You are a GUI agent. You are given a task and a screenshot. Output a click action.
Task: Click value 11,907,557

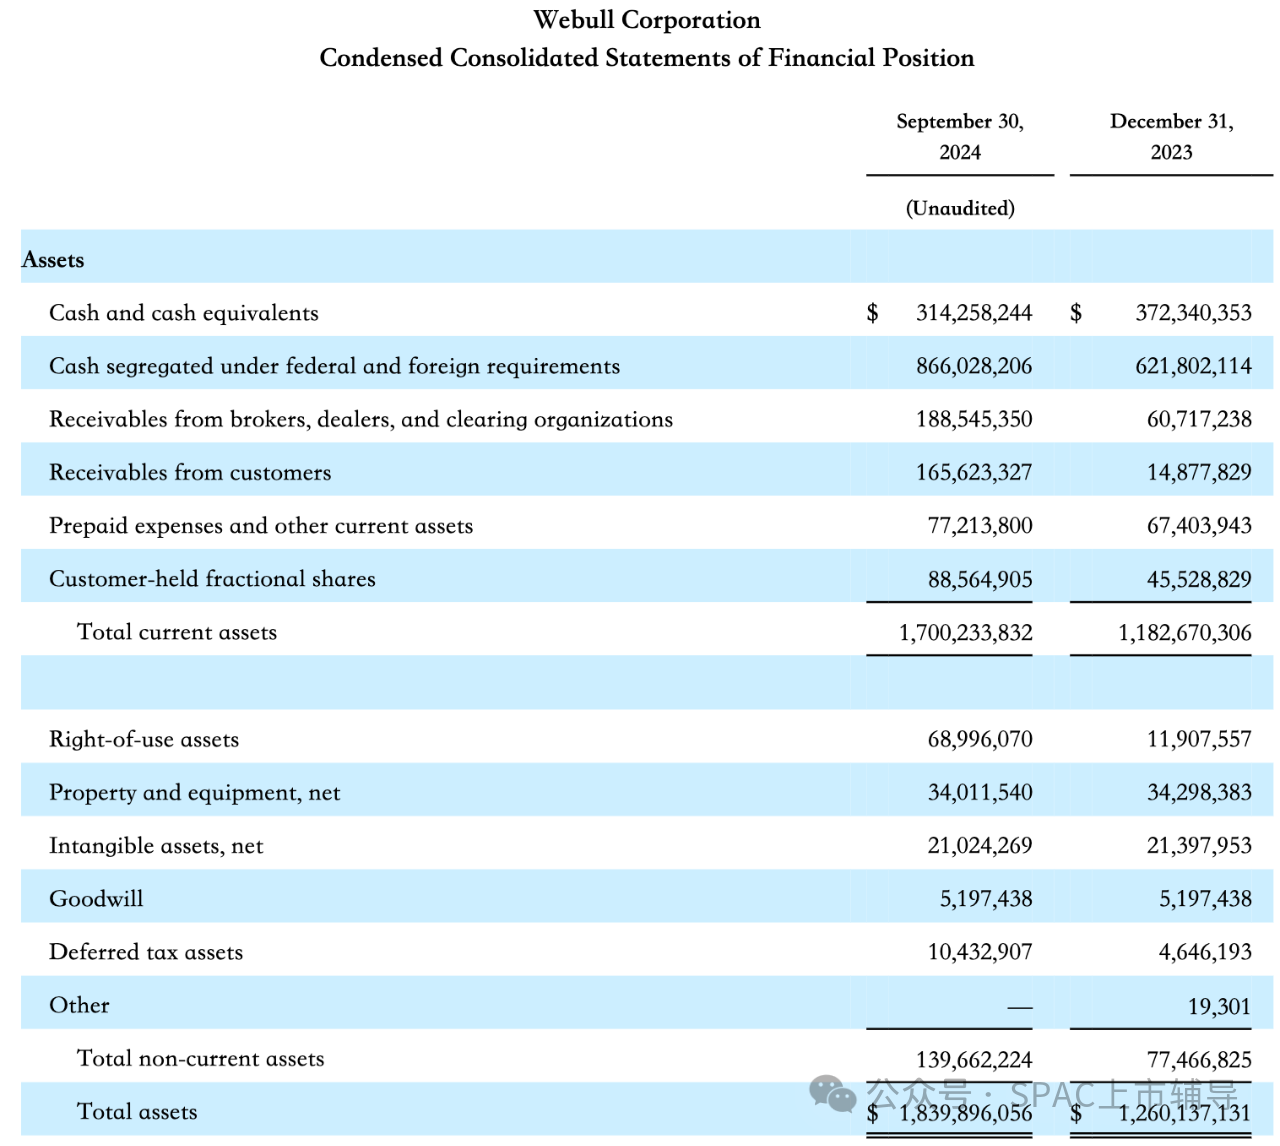click(x=1199, y=739)
